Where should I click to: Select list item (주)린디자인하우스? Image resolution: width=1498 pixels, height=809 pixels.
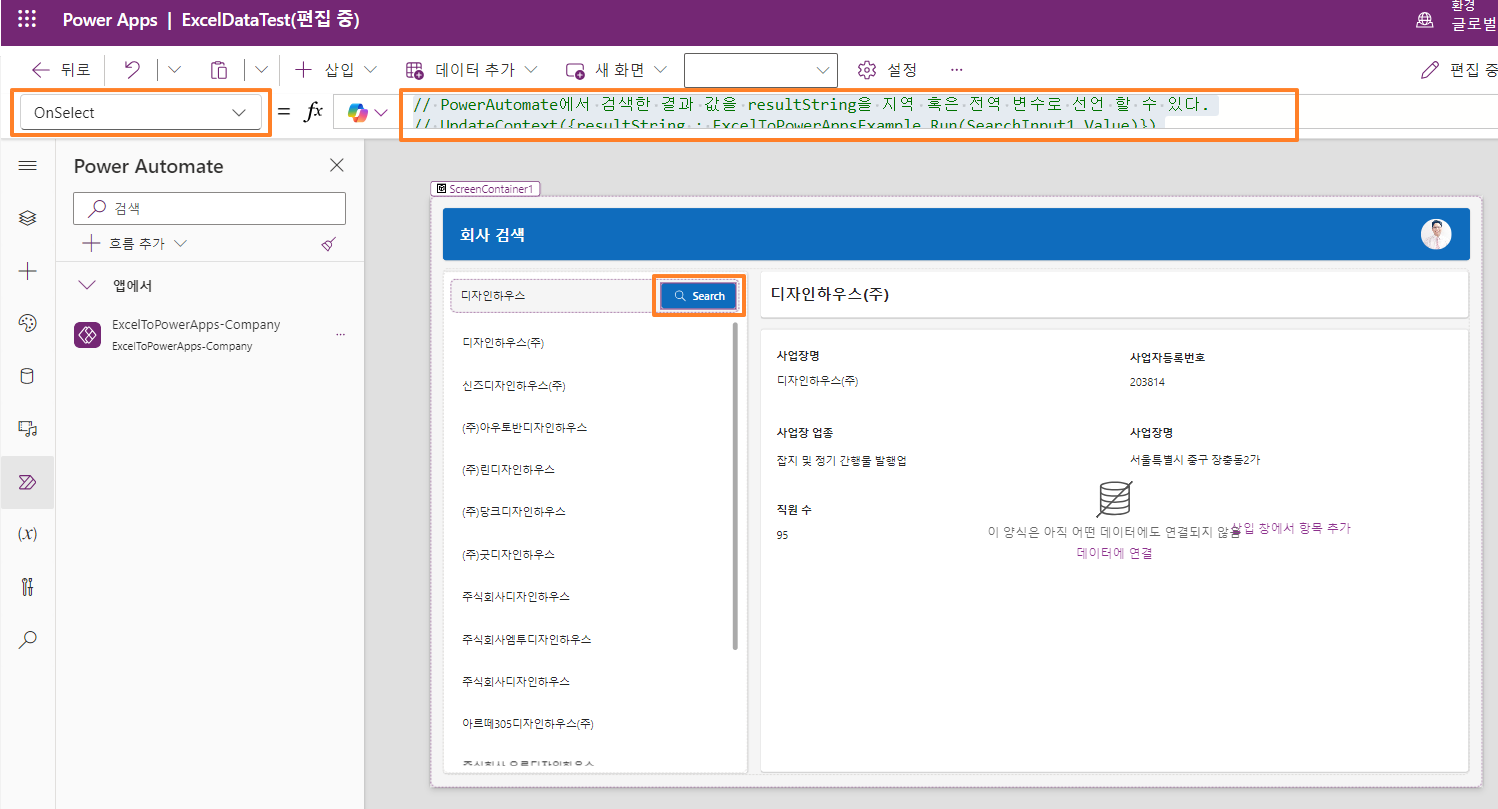tap(508, 469)
